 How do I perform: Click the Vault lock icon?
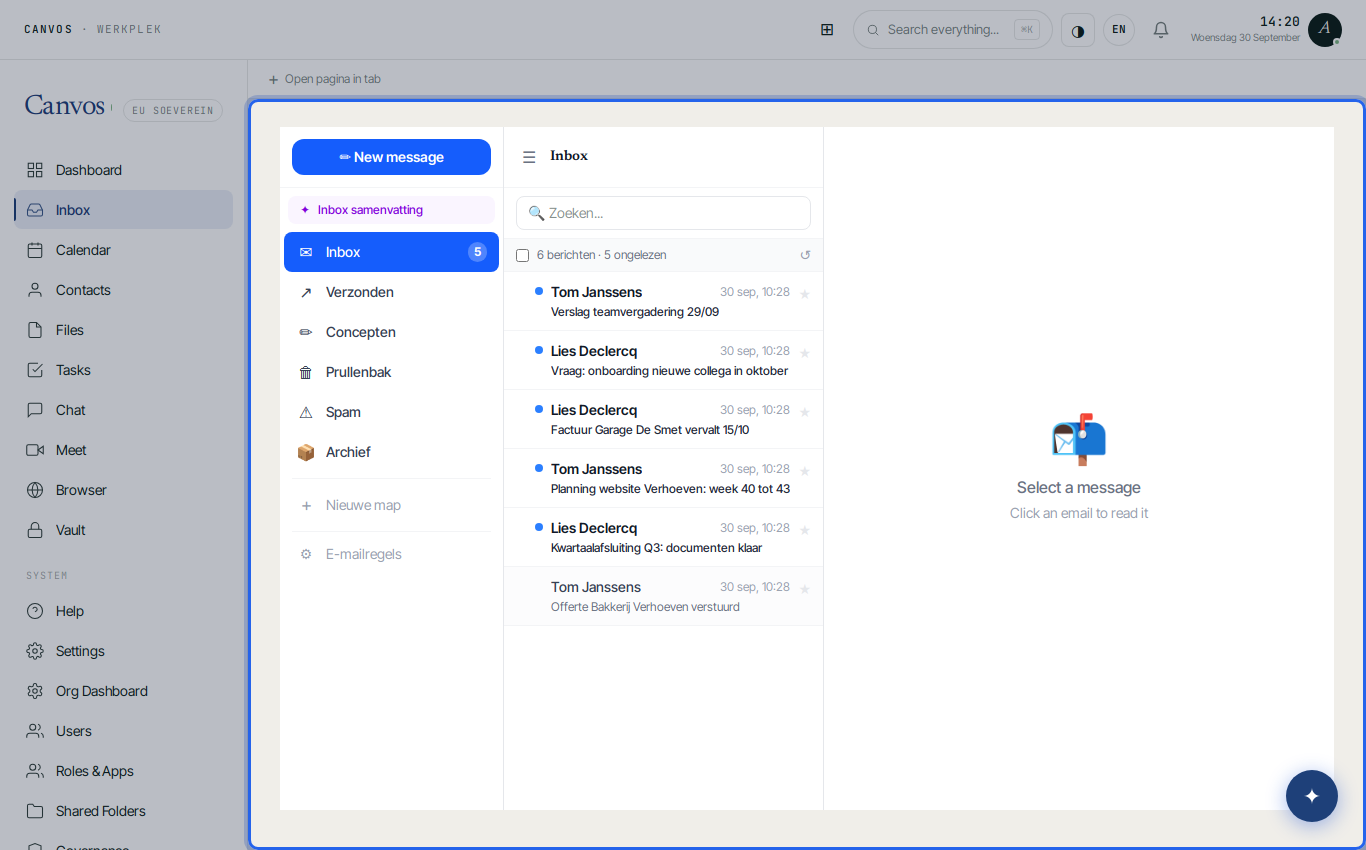tap(35, 530)
